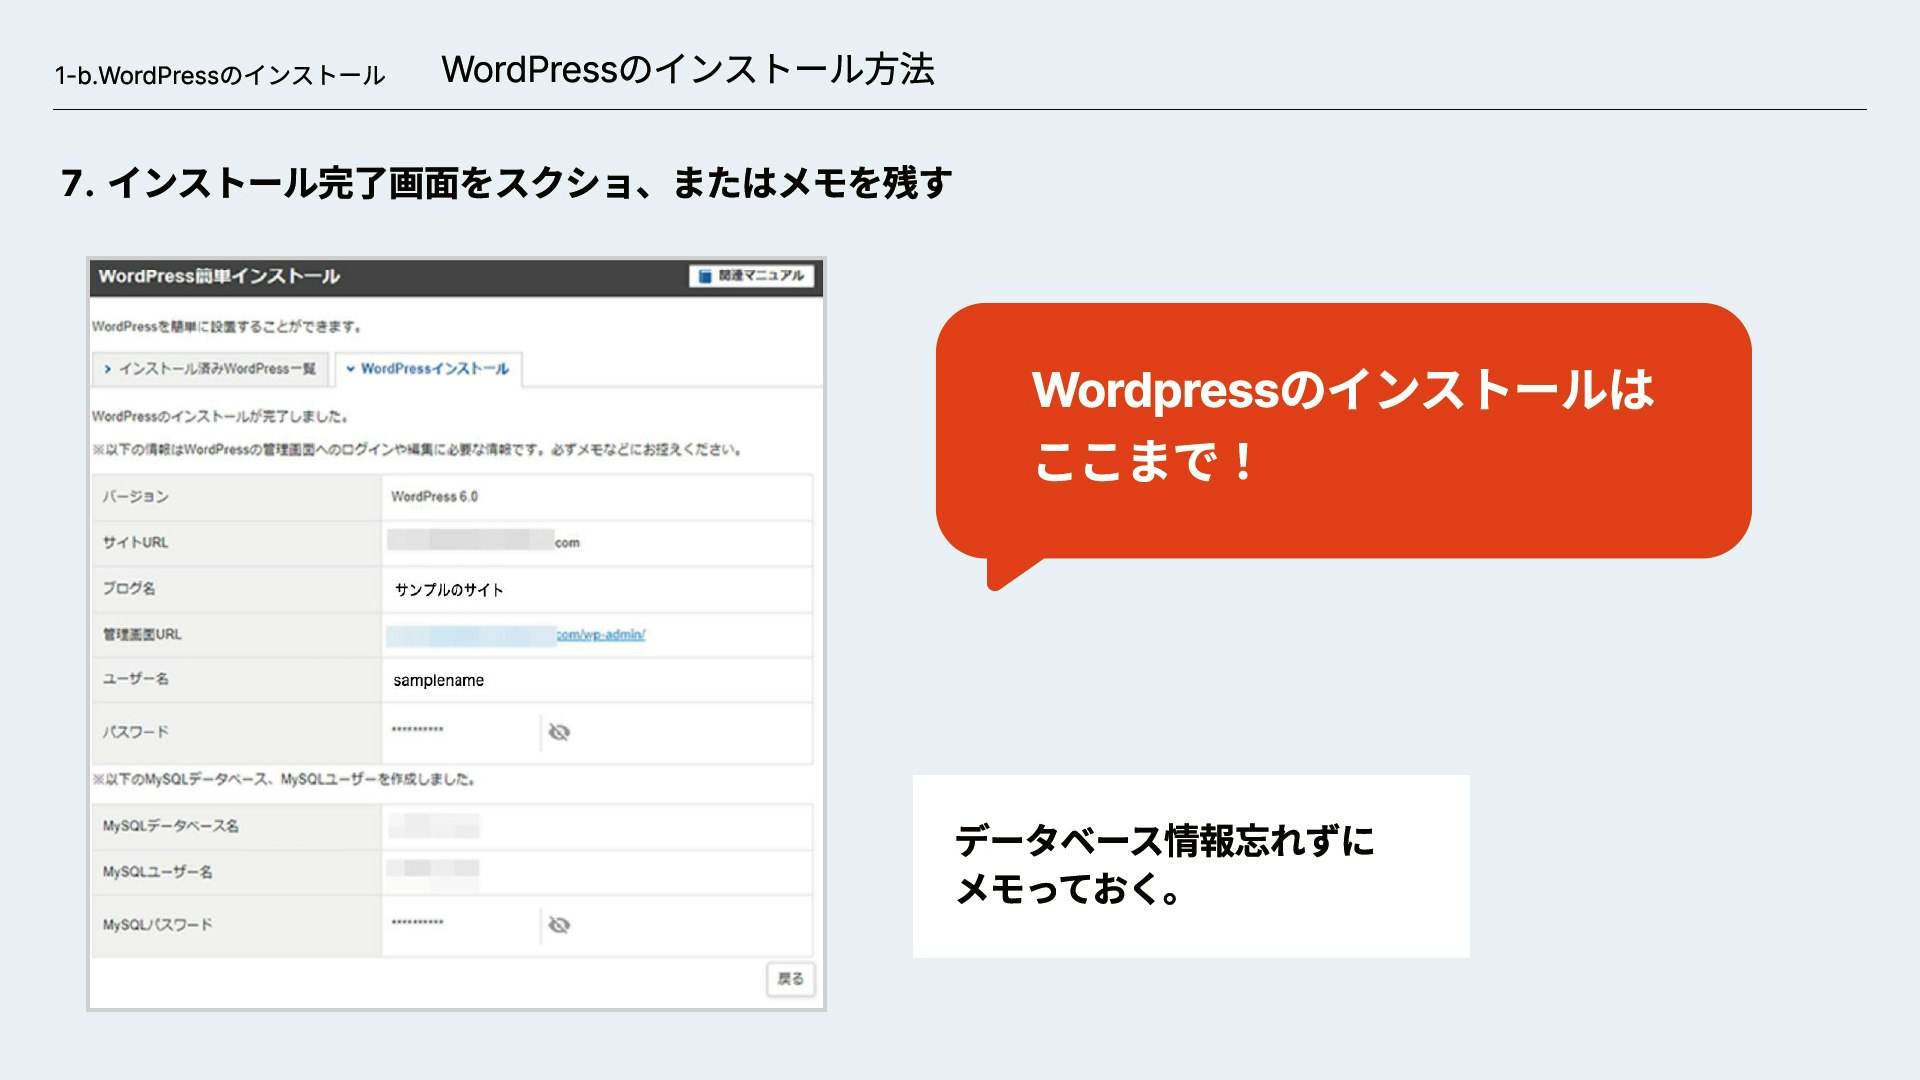Click down chevron on WordPressインストール tab
1920x1080 pixels.
[x=350, y=369]
